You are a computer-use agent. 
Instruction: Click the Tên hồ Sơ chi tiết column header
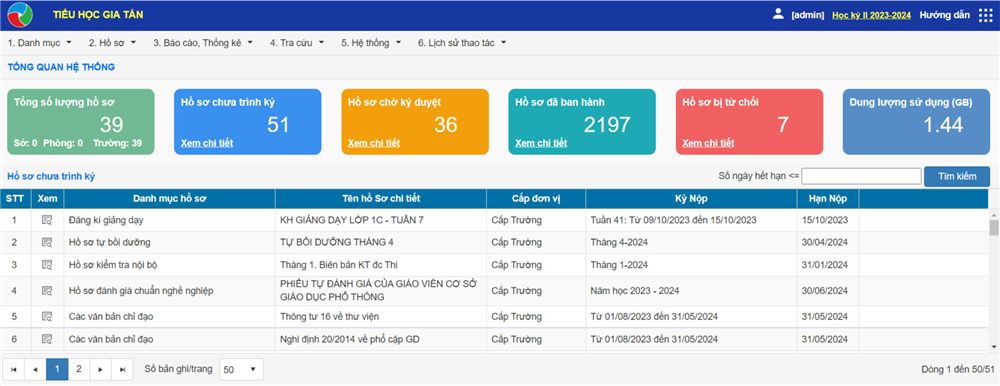point(381,198)
